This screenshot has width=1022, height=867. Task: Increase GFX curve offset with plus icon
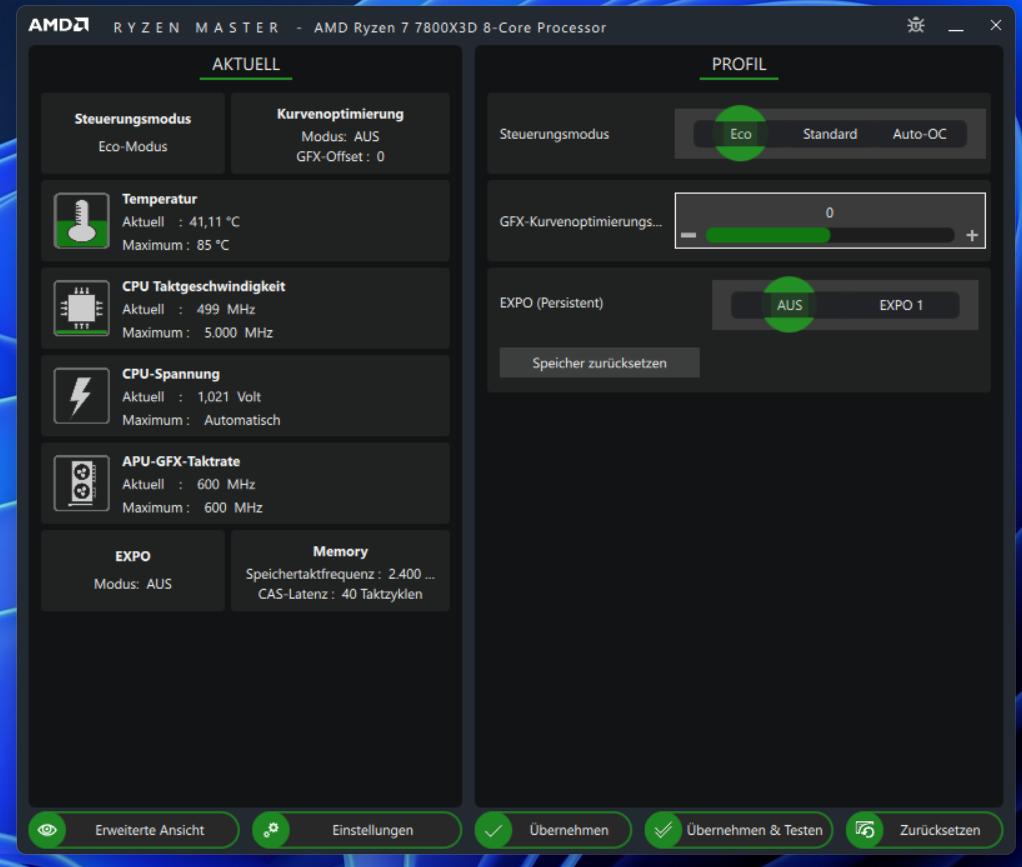click(x=972, y=235)
